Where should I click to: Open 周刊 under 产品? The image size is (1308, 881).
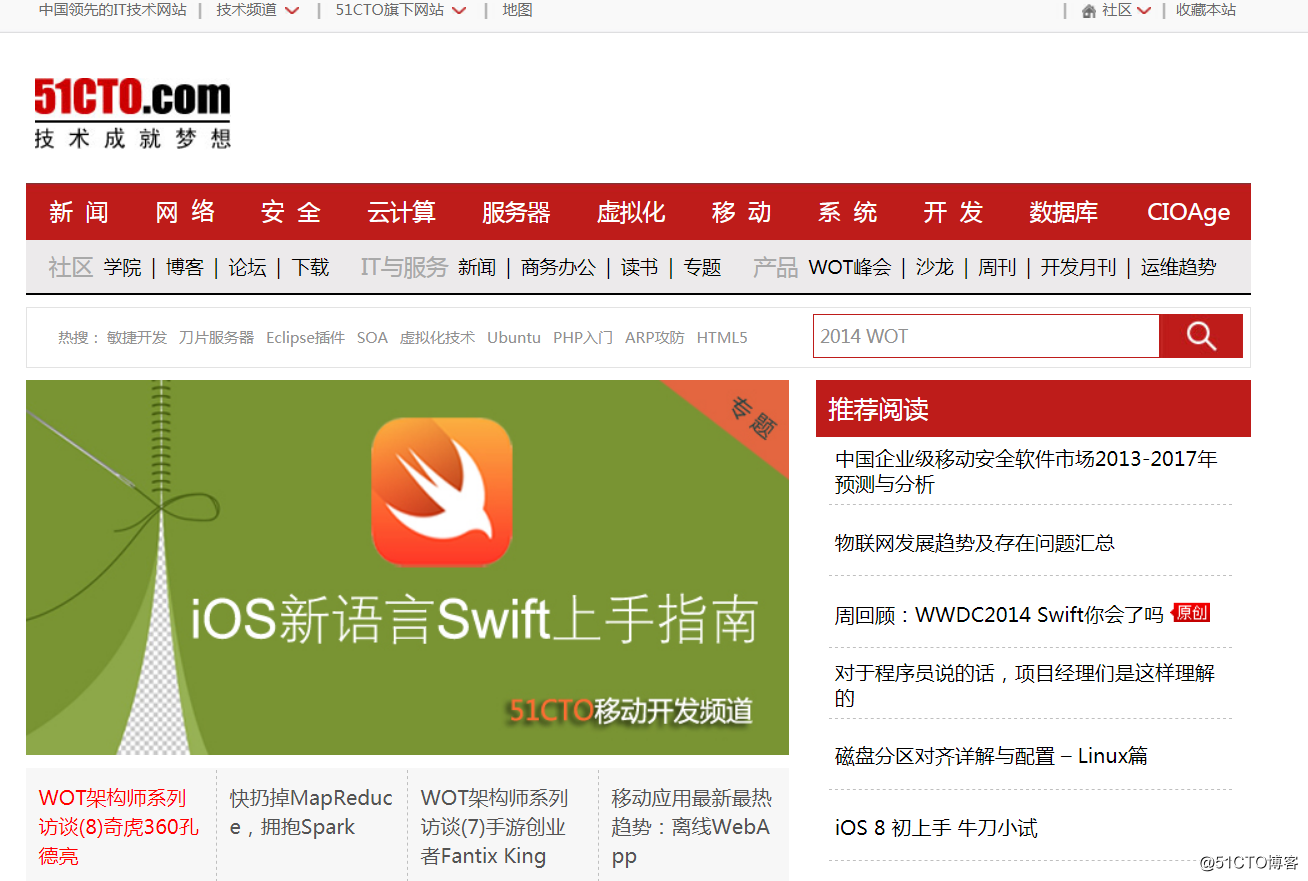(x=997, y=267)
